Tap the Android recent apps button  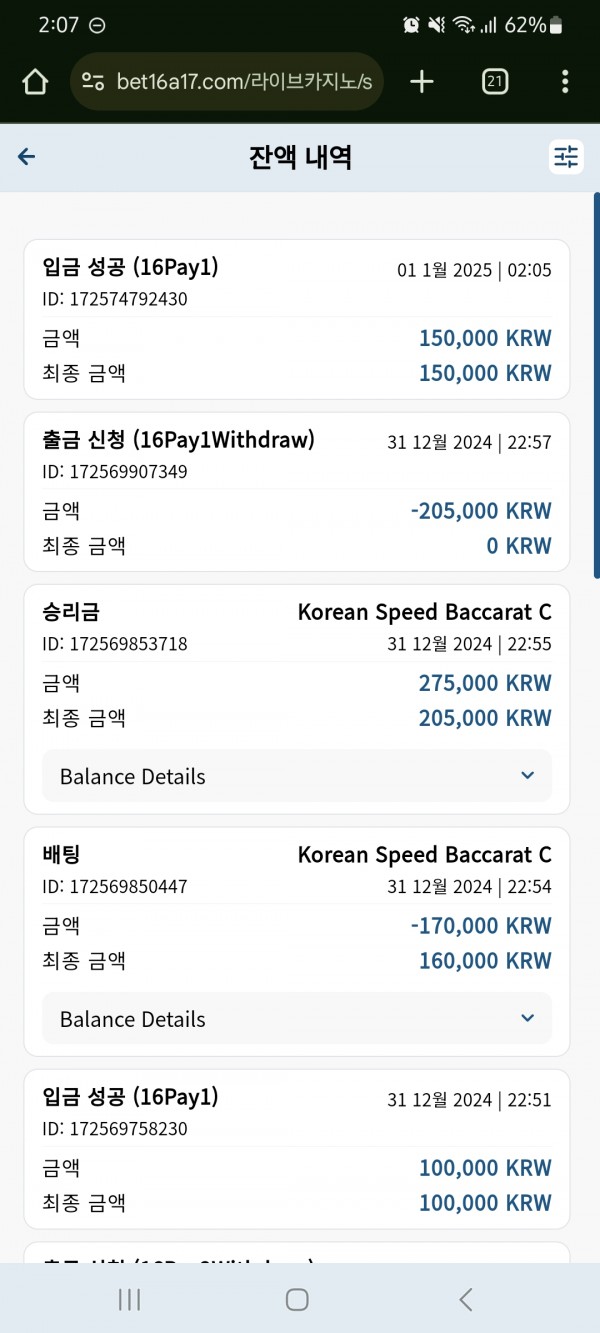(x=129, y=1299)
